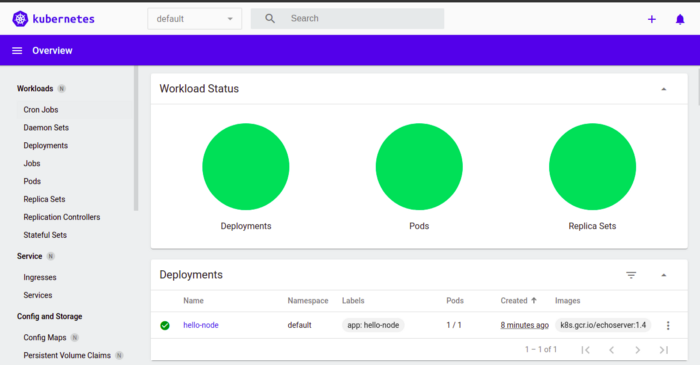
Task: Go to previous page of deployments
Action: tap(612, 350)
